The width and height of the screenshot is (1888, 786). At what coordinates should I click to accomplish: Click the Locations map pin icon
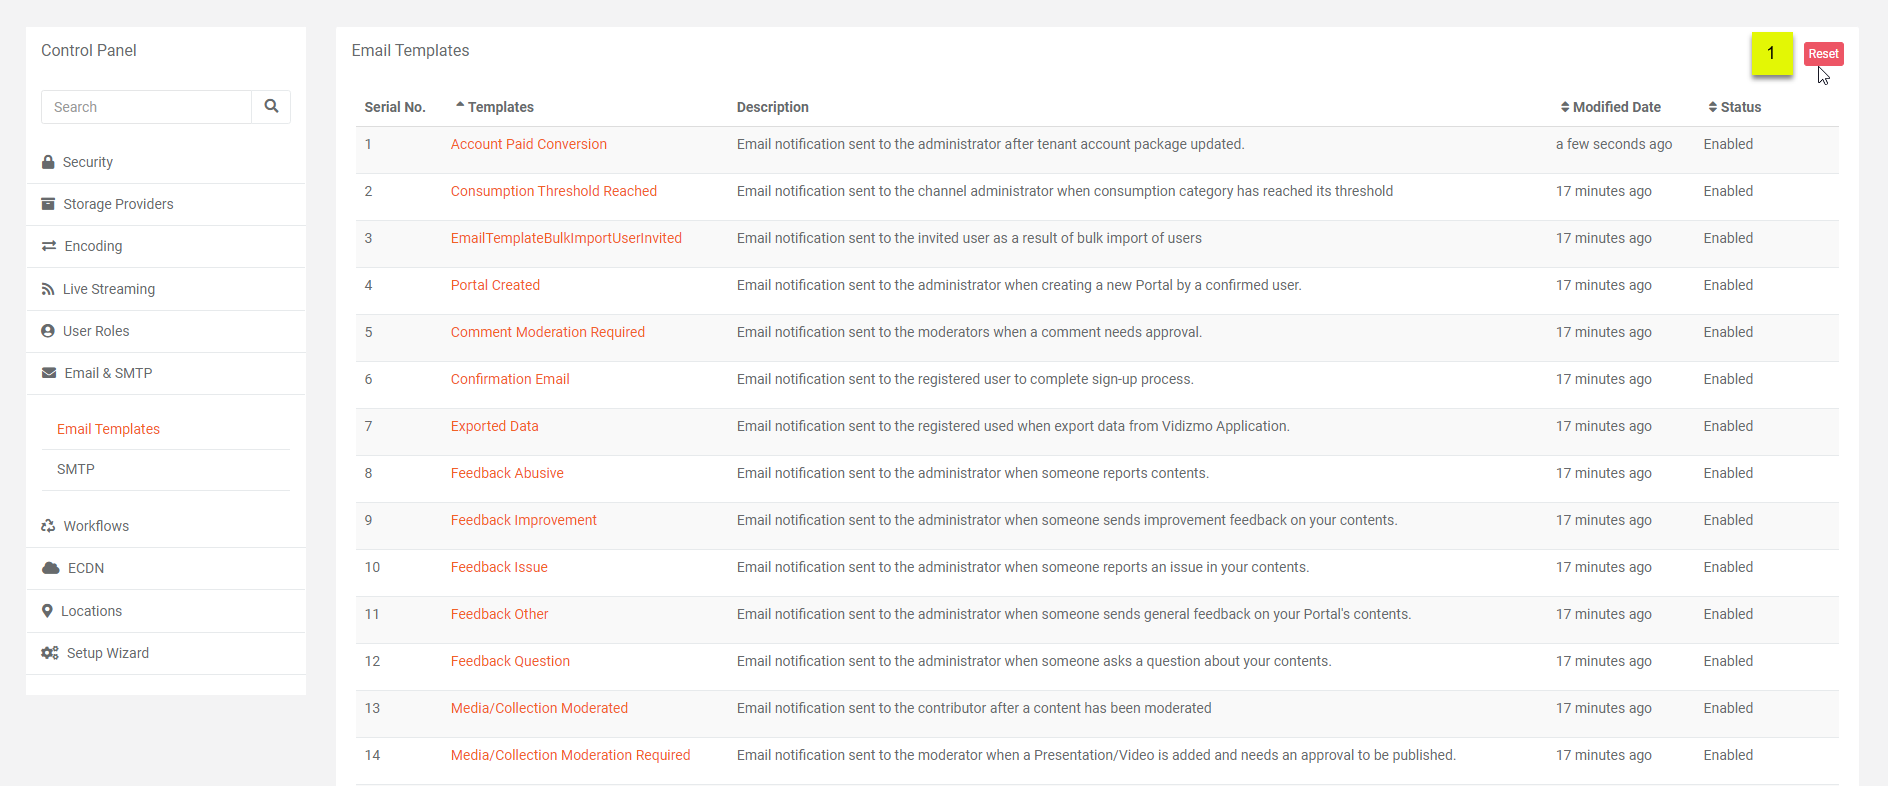[47, 611]
